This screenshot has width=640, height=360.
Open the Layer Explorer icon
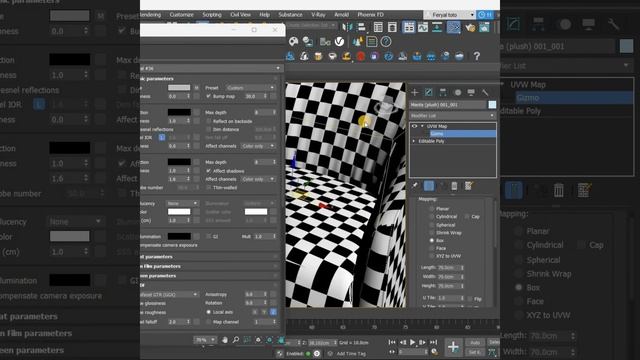point(392,27)
